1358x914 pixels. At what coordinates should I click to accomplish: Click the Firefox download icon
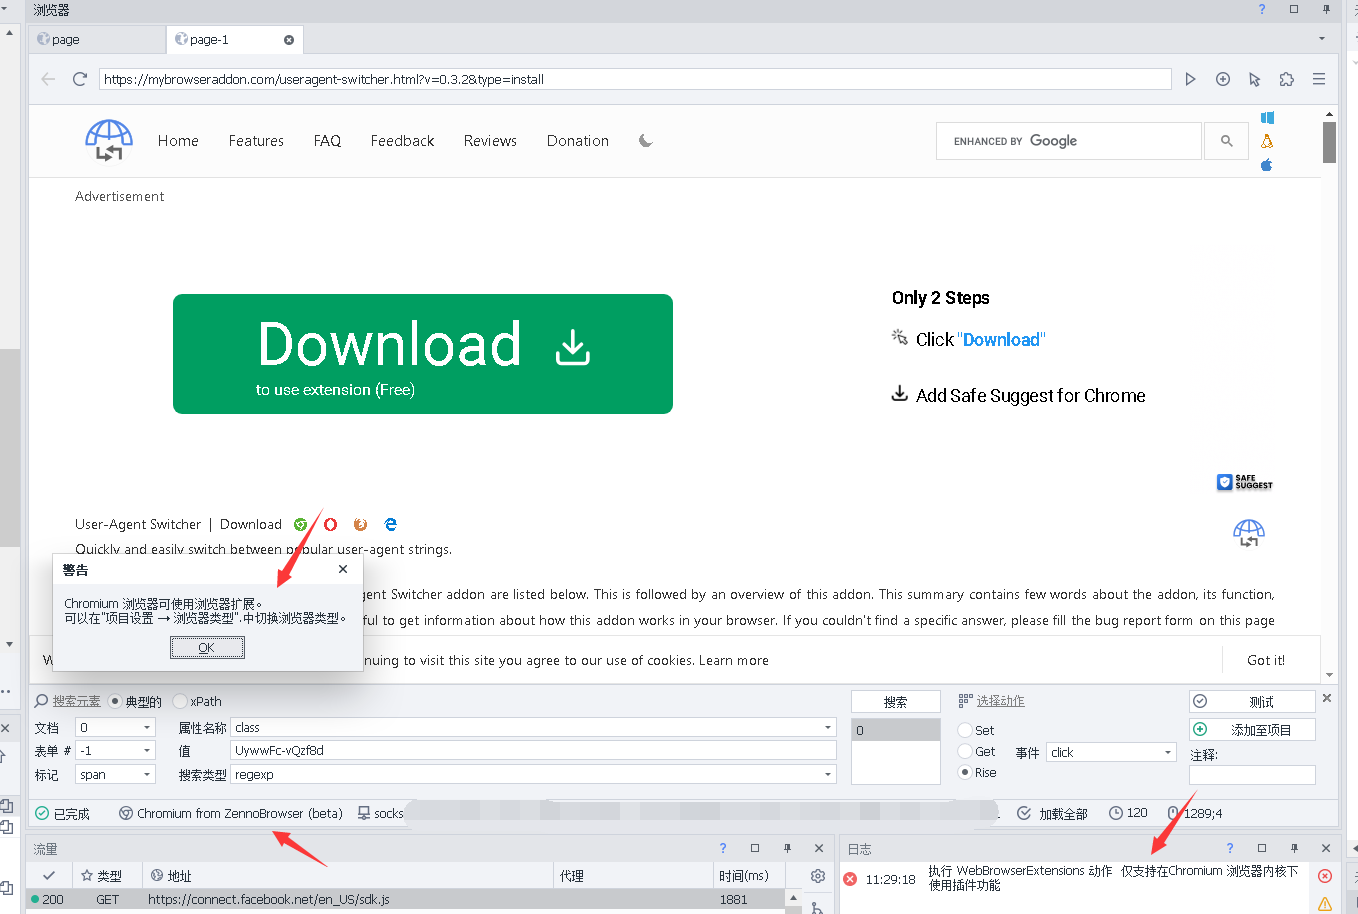point(361,524)
